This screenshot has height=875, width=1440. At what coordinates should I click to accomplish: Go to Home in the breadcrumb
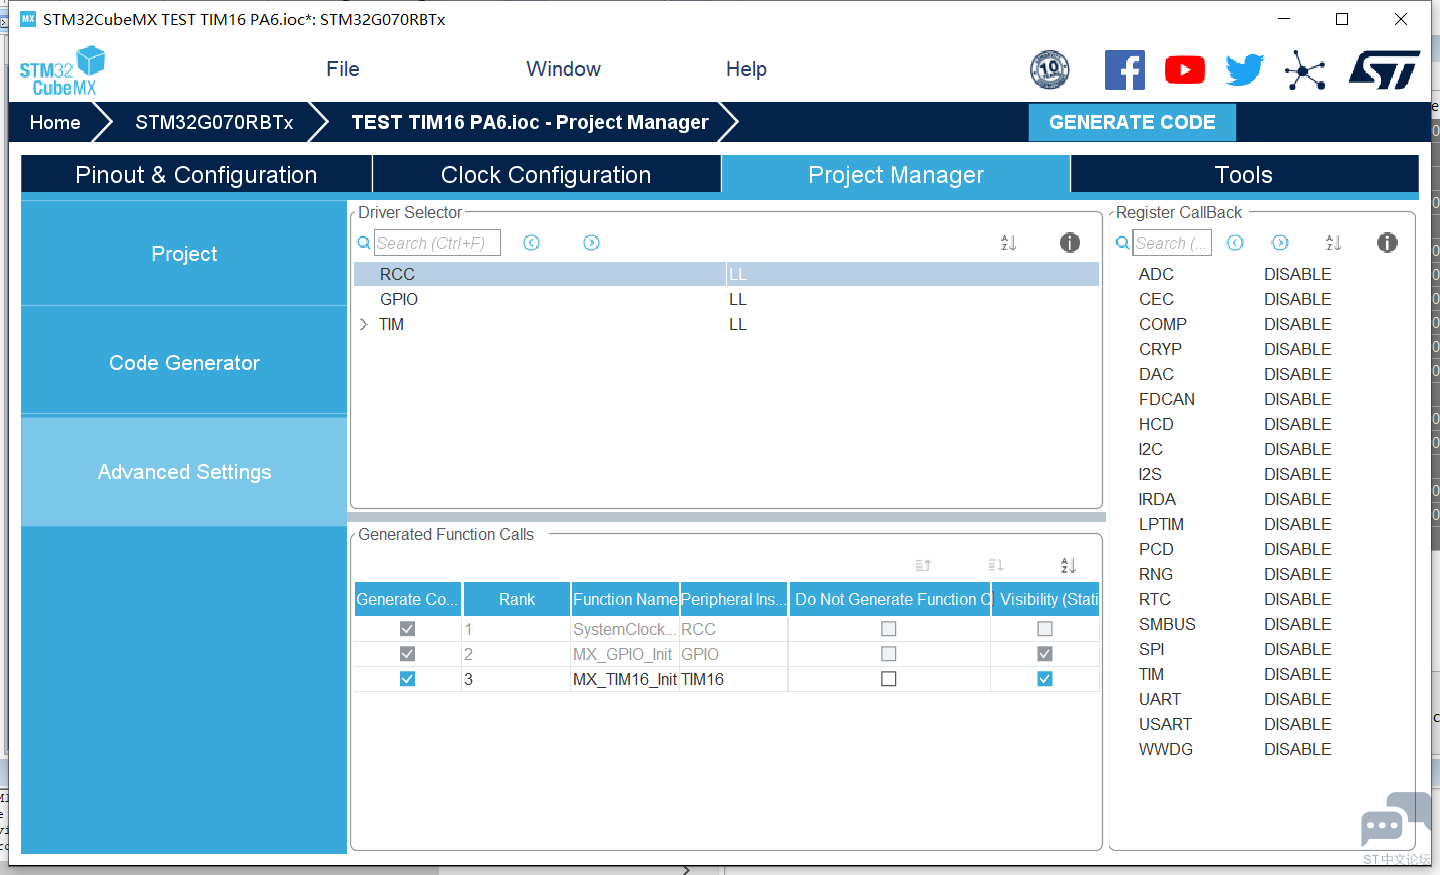[x=55, y=122]
